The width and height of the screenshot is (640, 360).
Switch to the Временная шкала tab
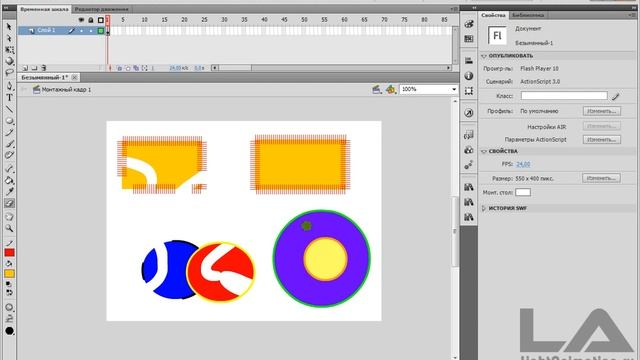(44, 9)
